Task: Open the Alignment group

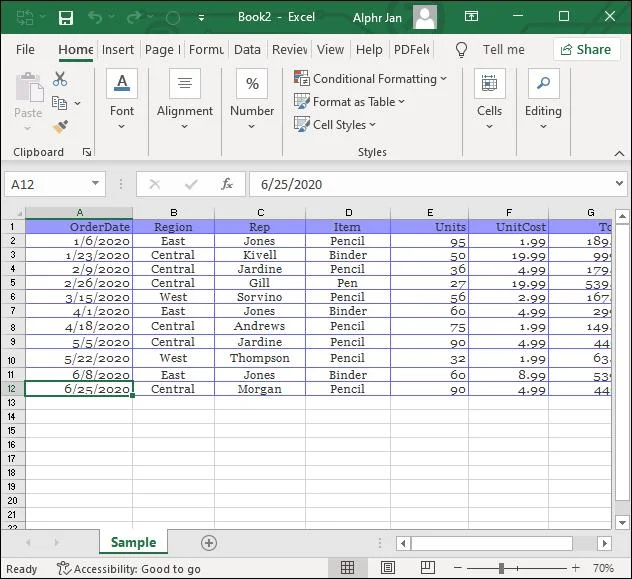Action: (x=185, y=100)
